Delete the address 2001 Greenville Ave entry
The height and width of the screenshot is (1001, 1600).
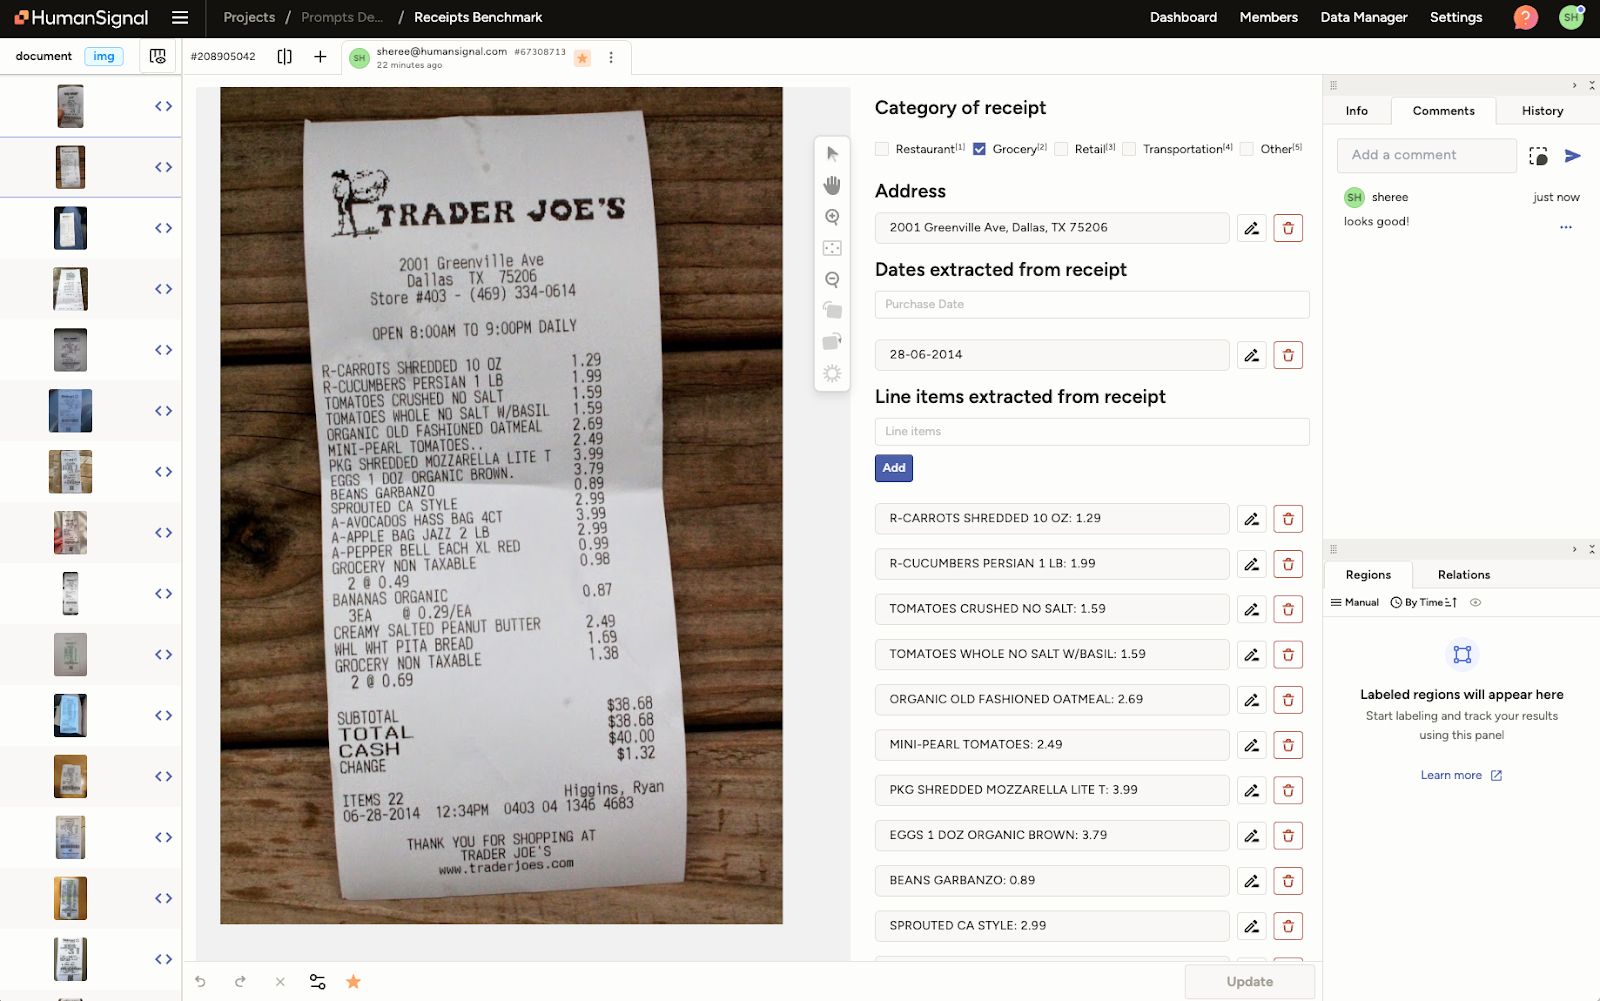point(1288,228)
